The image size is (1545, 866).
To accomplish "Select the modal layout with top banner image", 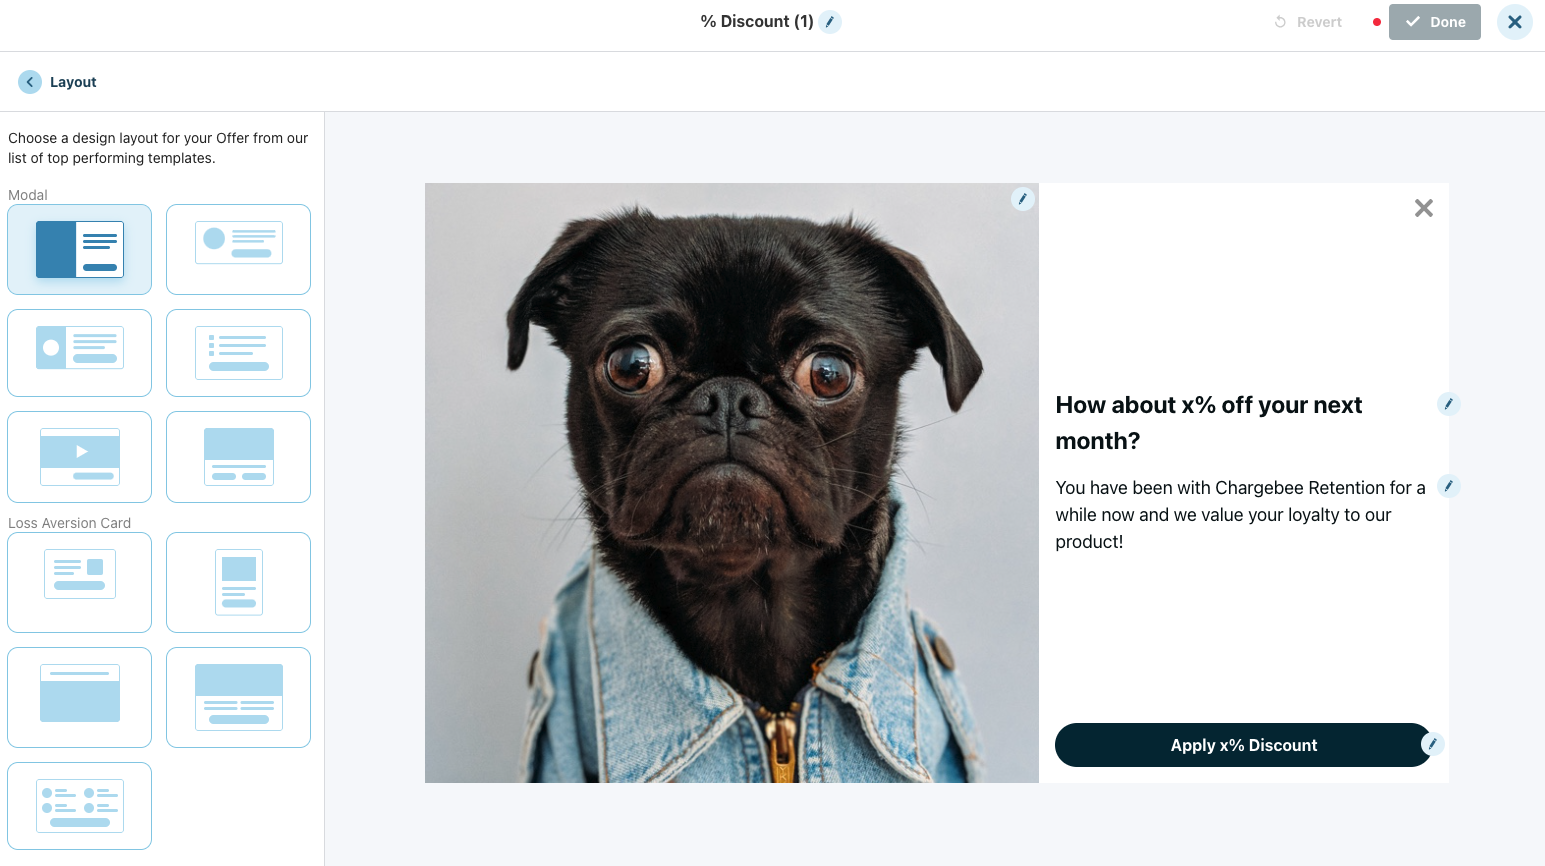I will (x=238, y=457).
